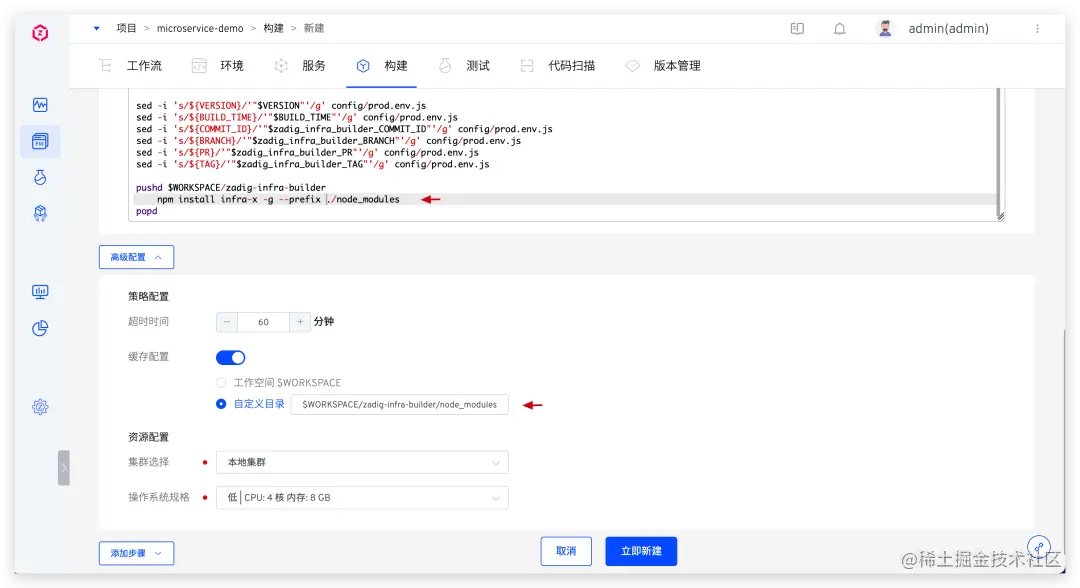Open the test flask icon in the sidebar
1080x588 pixels.
point(40,177)
